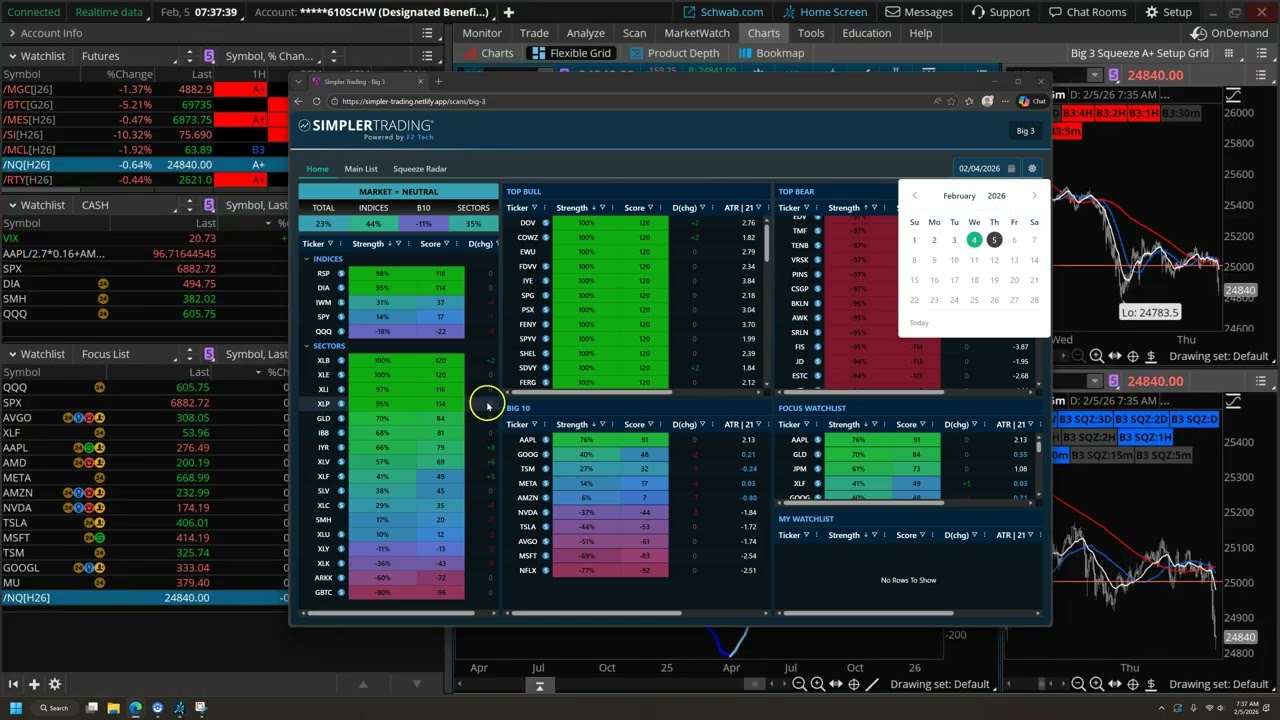
Task: Click the gear icon in bottom-left toolbar
Action: (55, 684)
